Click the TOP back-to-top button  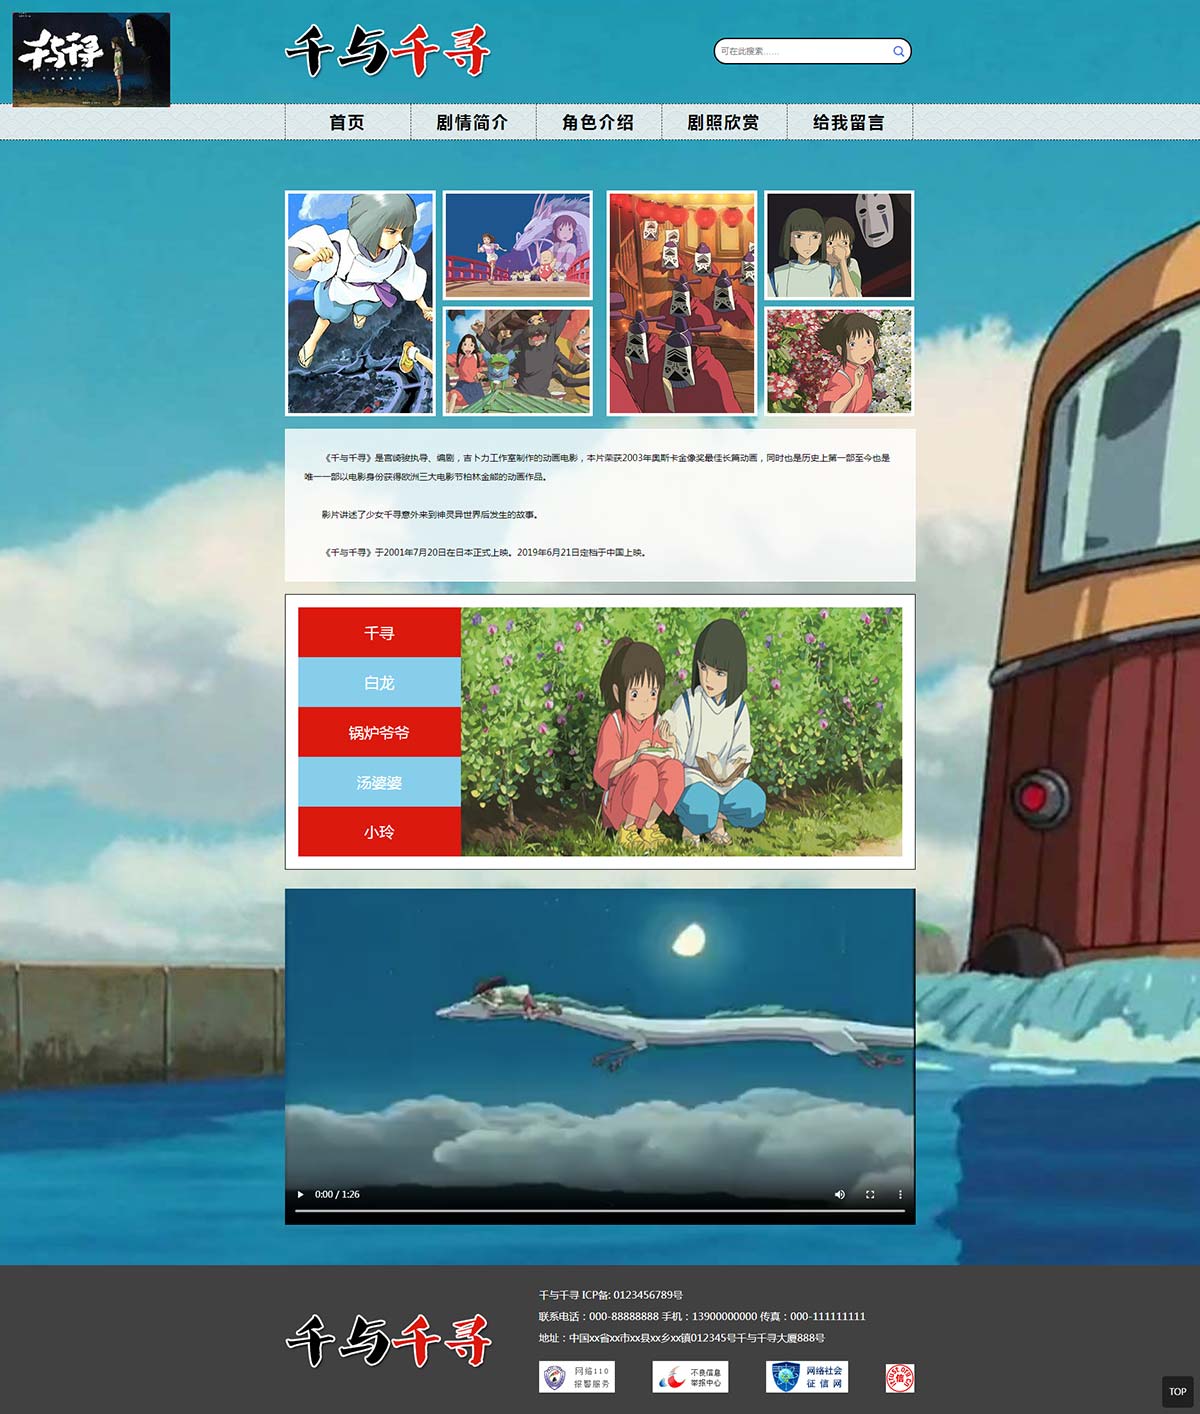click(1178, 1391)
